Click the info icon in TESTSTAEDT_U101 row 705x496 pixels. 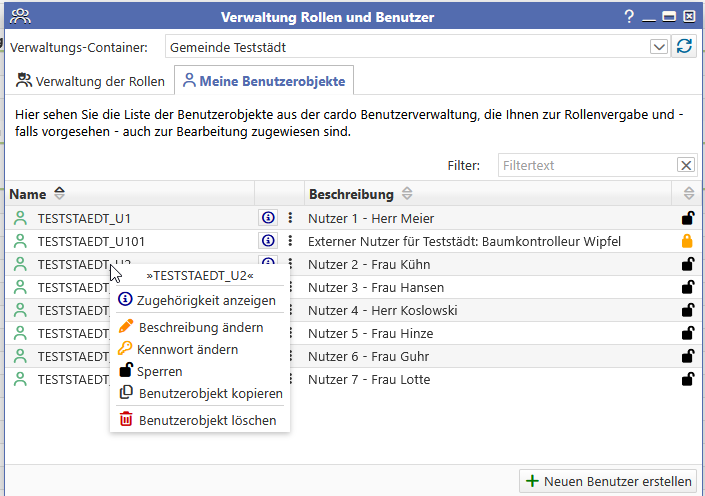tap(267, 241)
